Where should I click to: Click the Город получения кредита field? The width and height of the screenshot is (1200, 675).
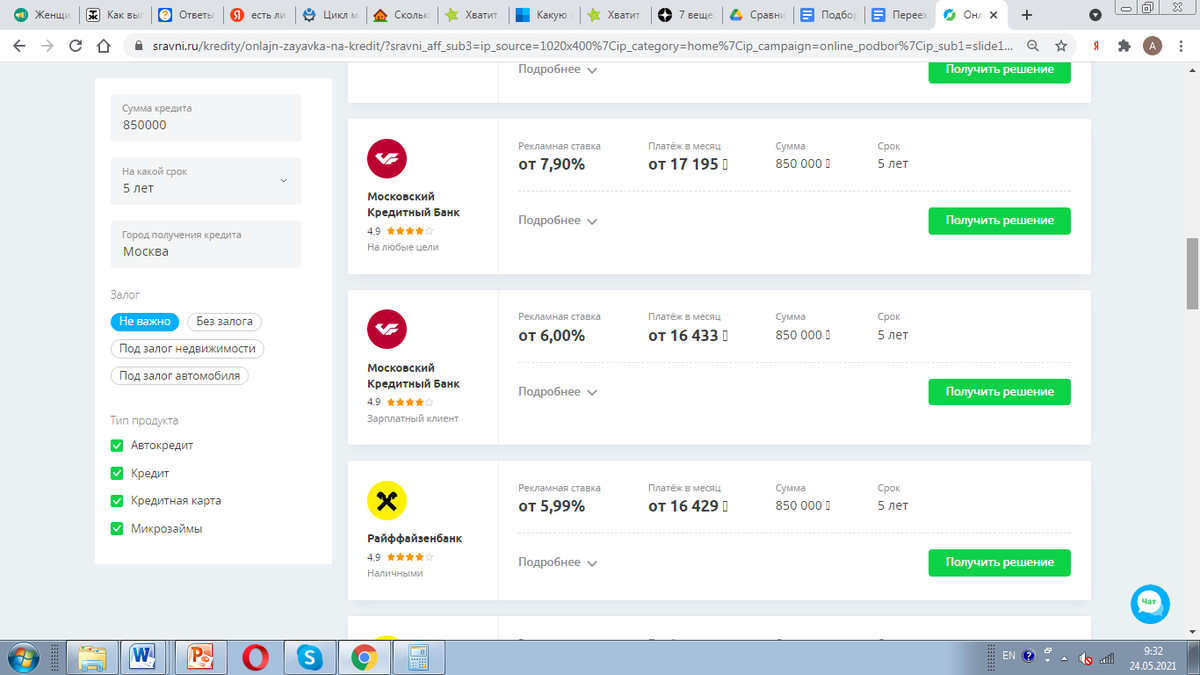(205, 244)
